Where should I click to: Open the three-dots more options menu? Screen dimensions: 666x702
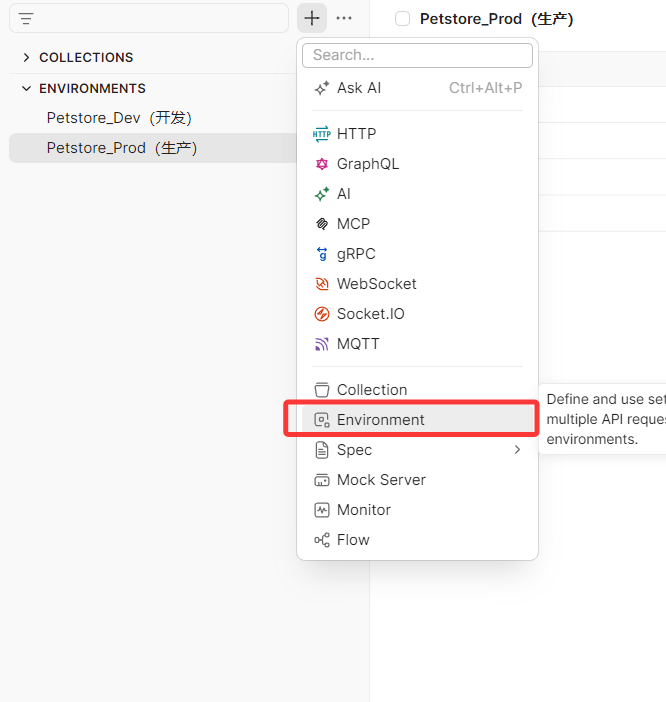(x=344, y=18)
